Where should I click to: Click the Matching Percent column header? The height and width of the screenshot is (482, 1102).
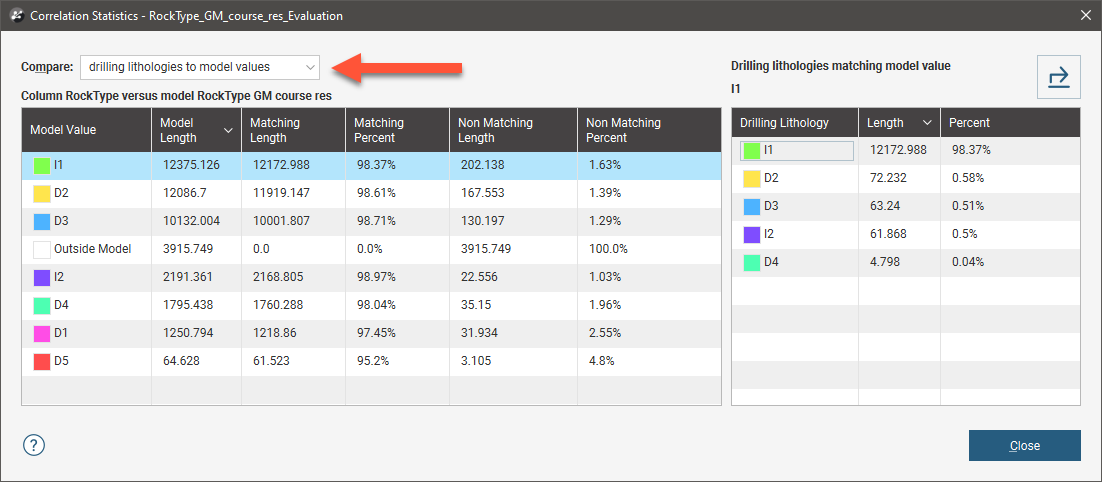pyautogui.click(x=396, y=130)
